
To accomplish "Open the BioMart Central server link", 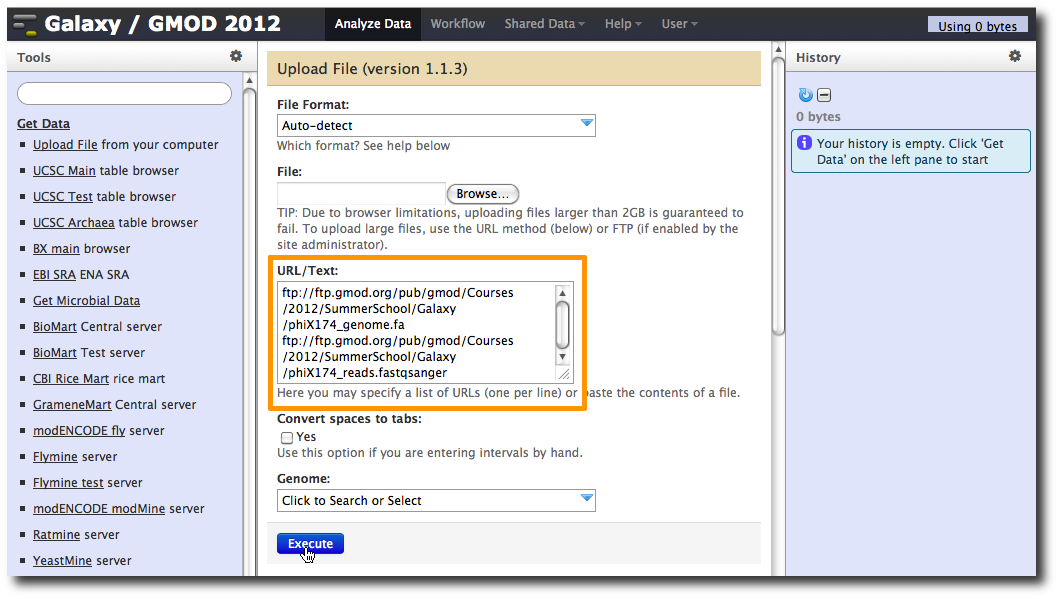I will [55, 327].
